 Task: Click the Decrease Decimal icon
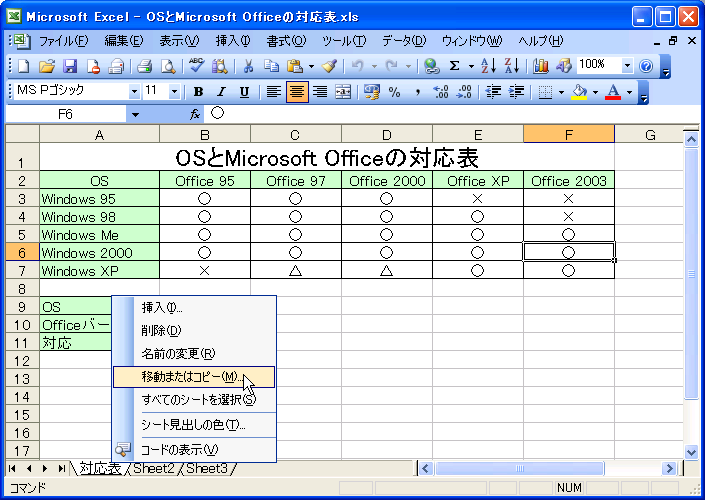click(x=464, y=92)
